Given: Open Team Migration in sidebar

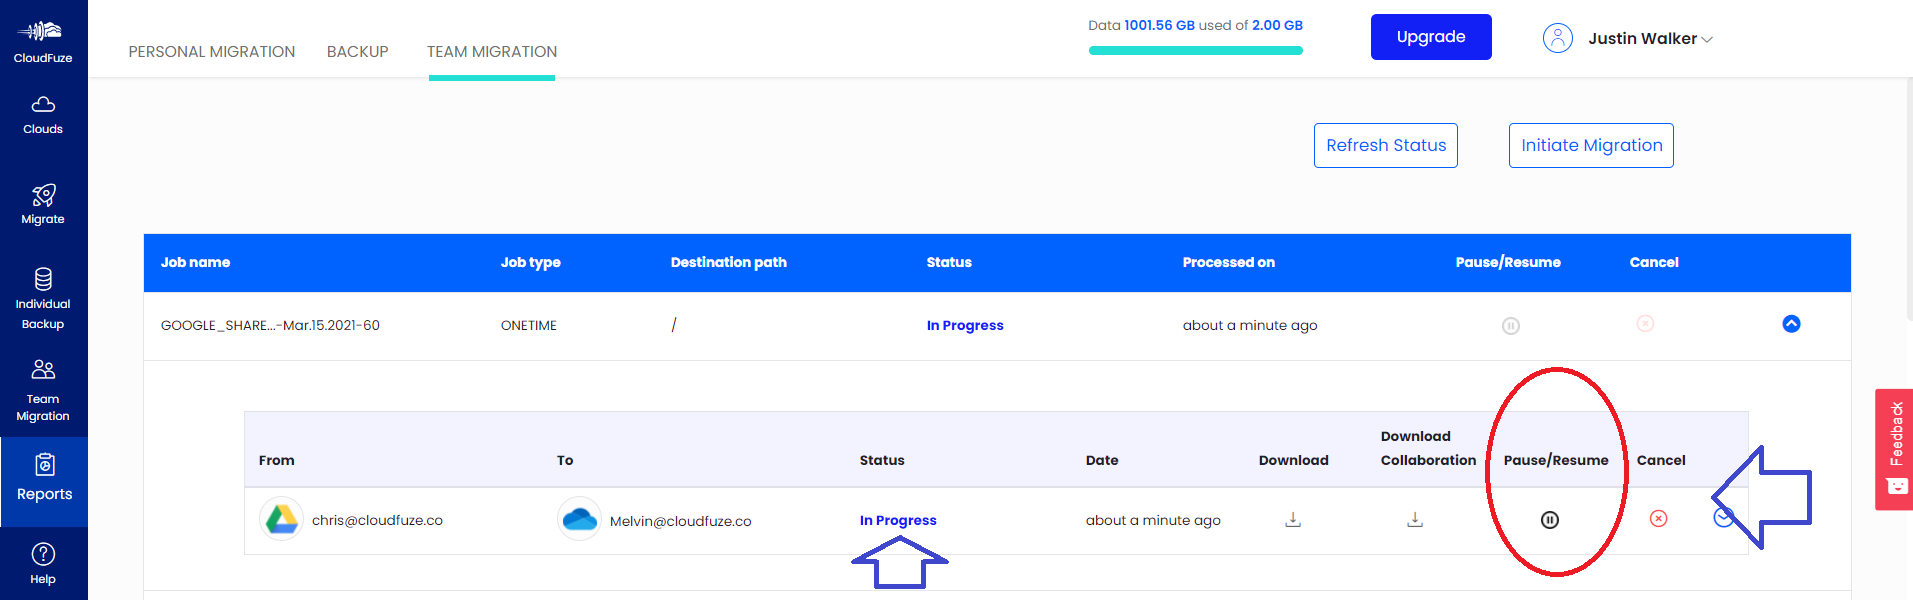Looking at the screenshot, I should 43,390.
